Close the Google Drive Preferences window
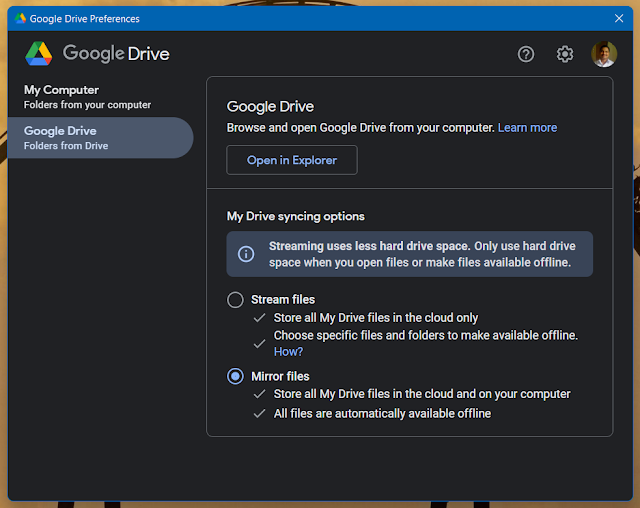Image resolution: width=640 pixels, height=508 pixels. point(619,18)
